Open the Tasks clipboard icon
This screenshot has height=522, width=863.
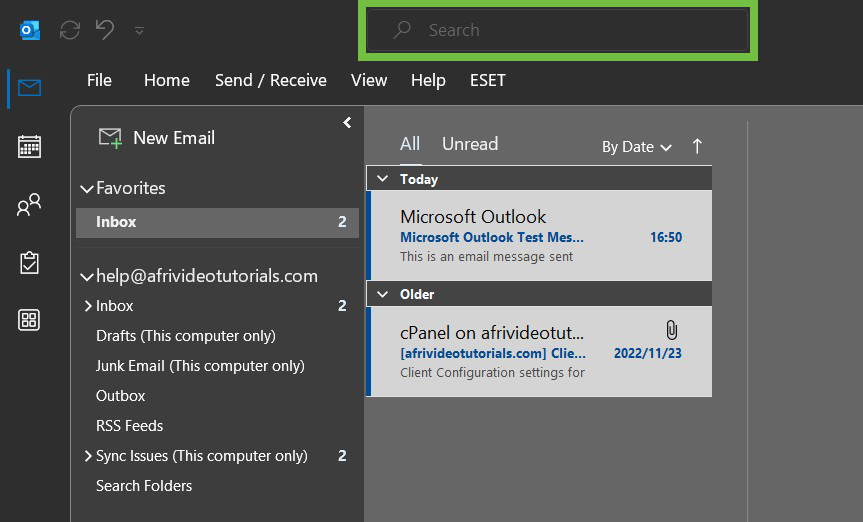(x=29, y=263)
